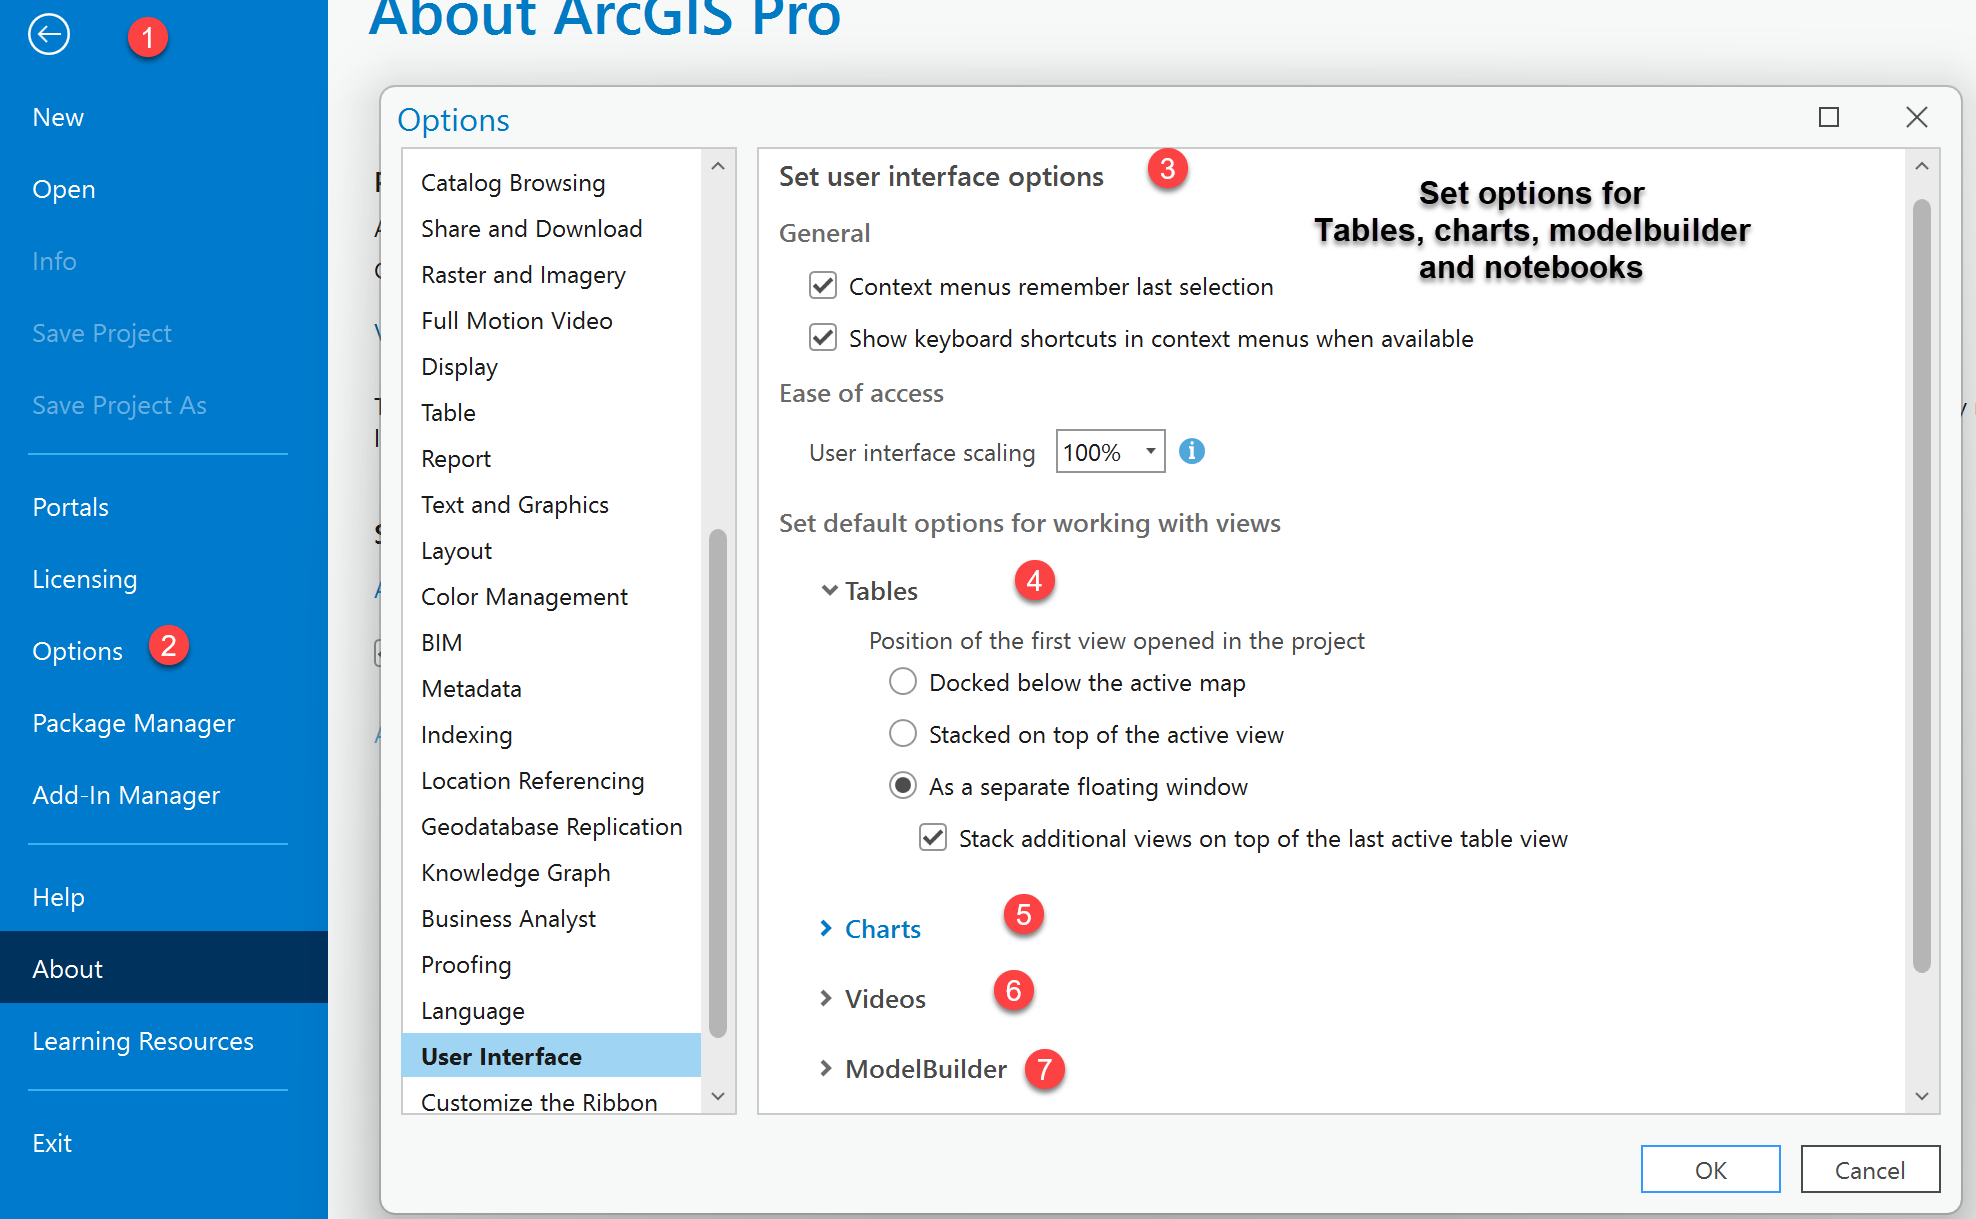Open the Knowledge Graph options page
This screenshot has width=1976, height=1219.
pyautogui.click(x=515, y=872)
